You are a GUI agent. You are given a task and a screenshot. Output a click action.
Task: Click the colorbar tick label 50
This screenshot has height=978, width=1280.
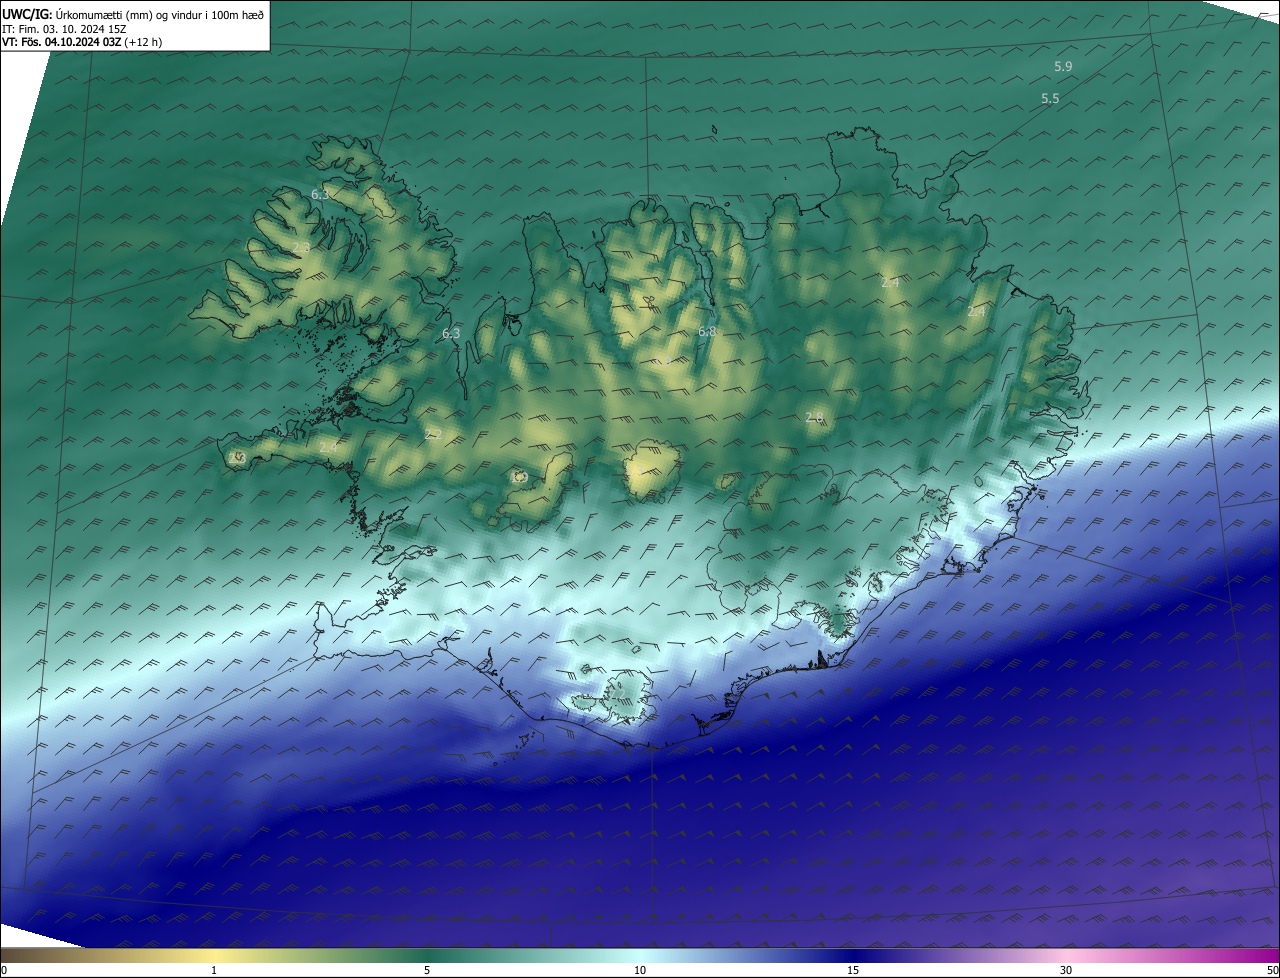1272,970
